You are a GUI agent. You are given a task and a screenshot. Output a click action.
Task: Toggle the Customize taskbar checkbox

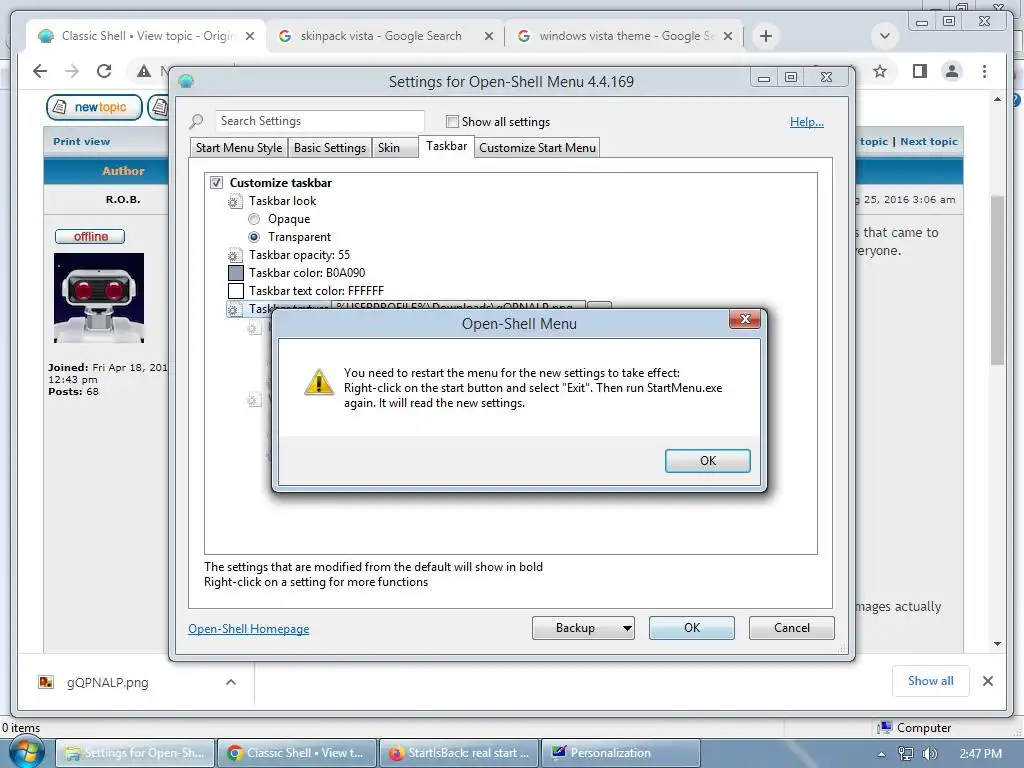tap(216, 183)
